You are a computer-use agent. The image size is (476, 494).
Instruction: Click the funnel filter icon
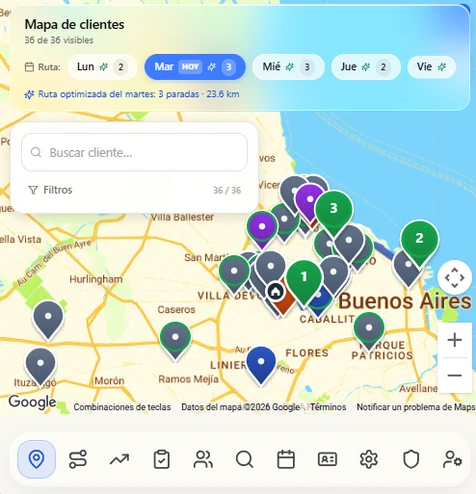(x=33, y=190)
